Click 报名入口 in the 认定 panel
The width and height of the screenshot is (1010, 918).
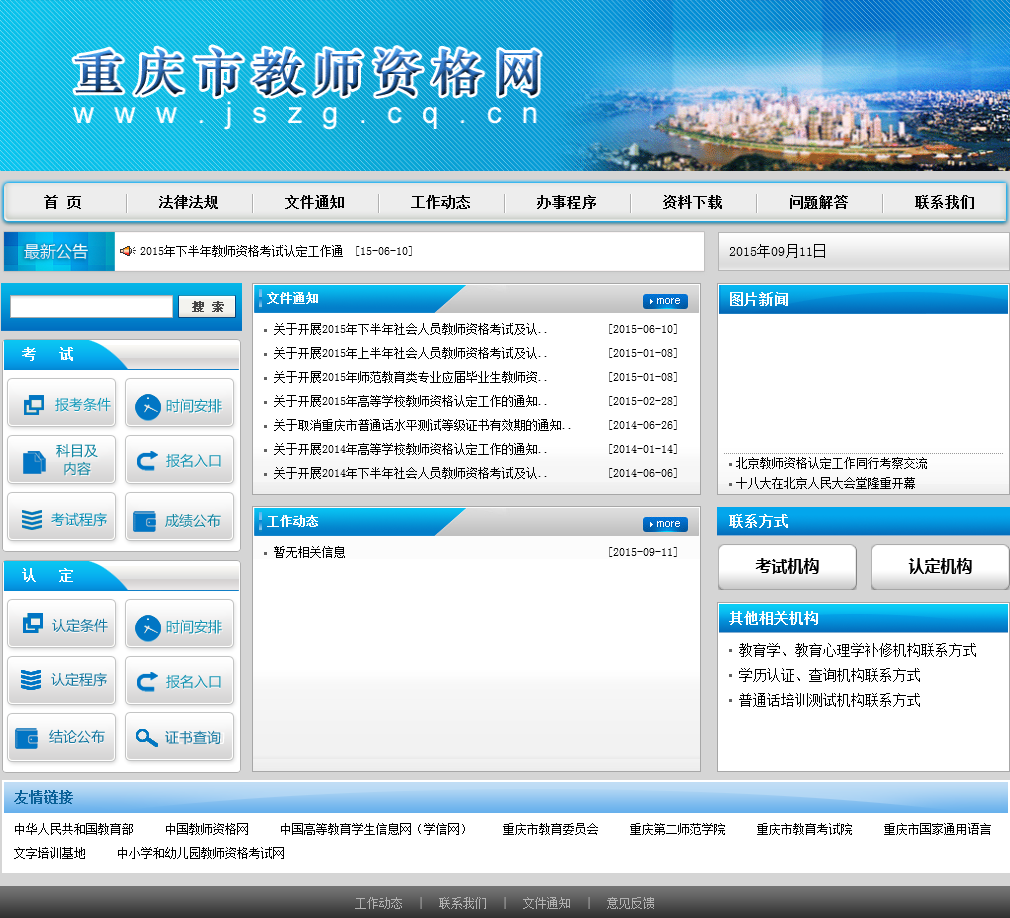(x=179, y=681)
